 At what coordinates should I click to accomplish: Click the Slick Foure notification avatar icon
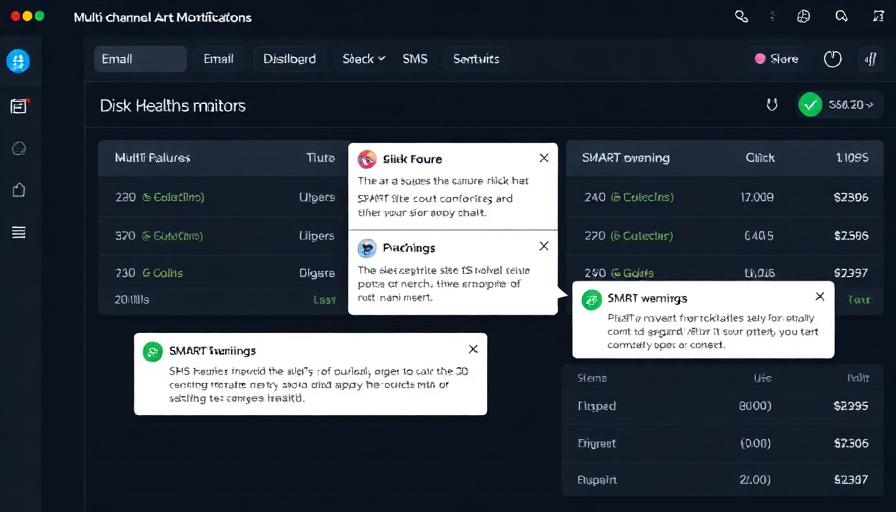(x=367, y=159)
